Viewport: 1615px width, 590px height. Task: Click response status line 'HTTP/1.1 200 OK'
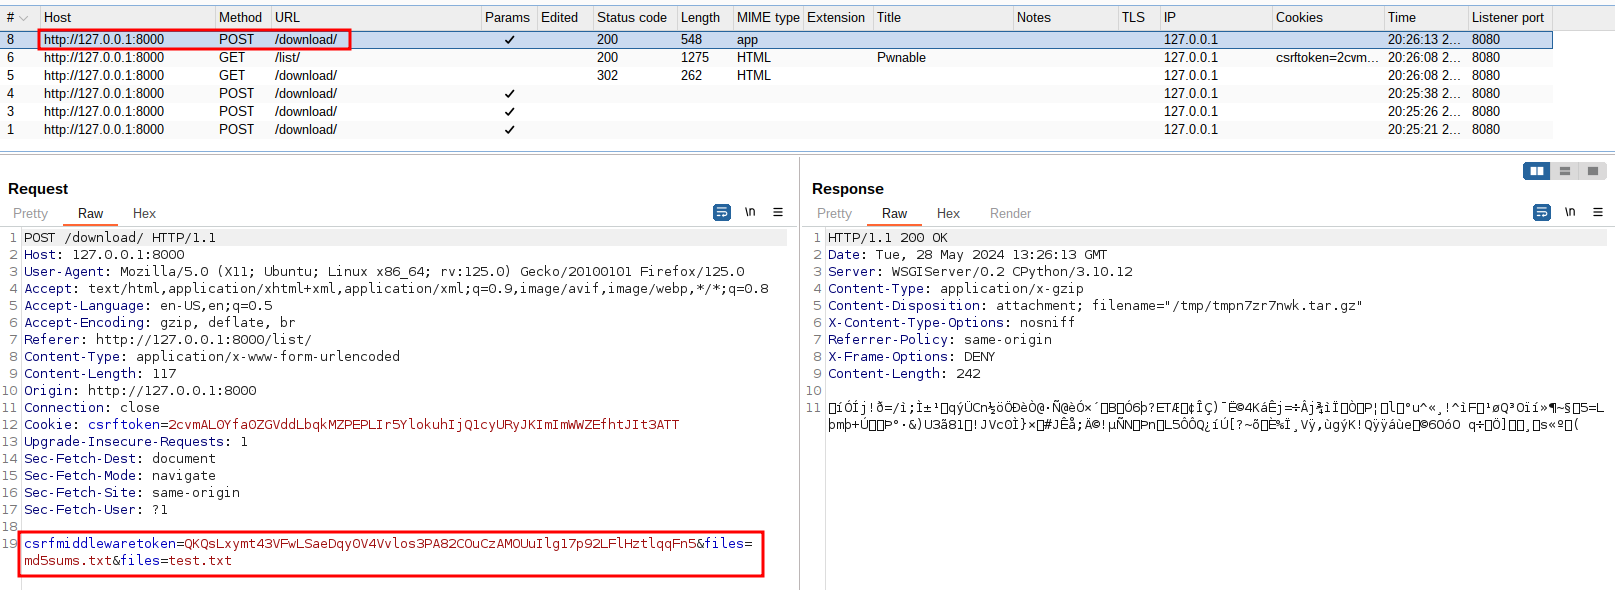point(887,238)
